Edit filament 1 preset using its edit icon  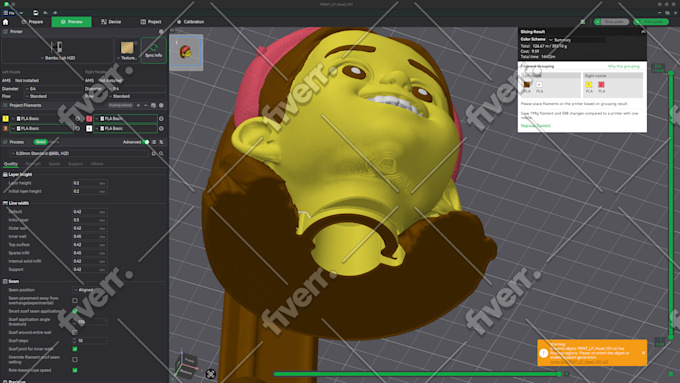point(78,118)
